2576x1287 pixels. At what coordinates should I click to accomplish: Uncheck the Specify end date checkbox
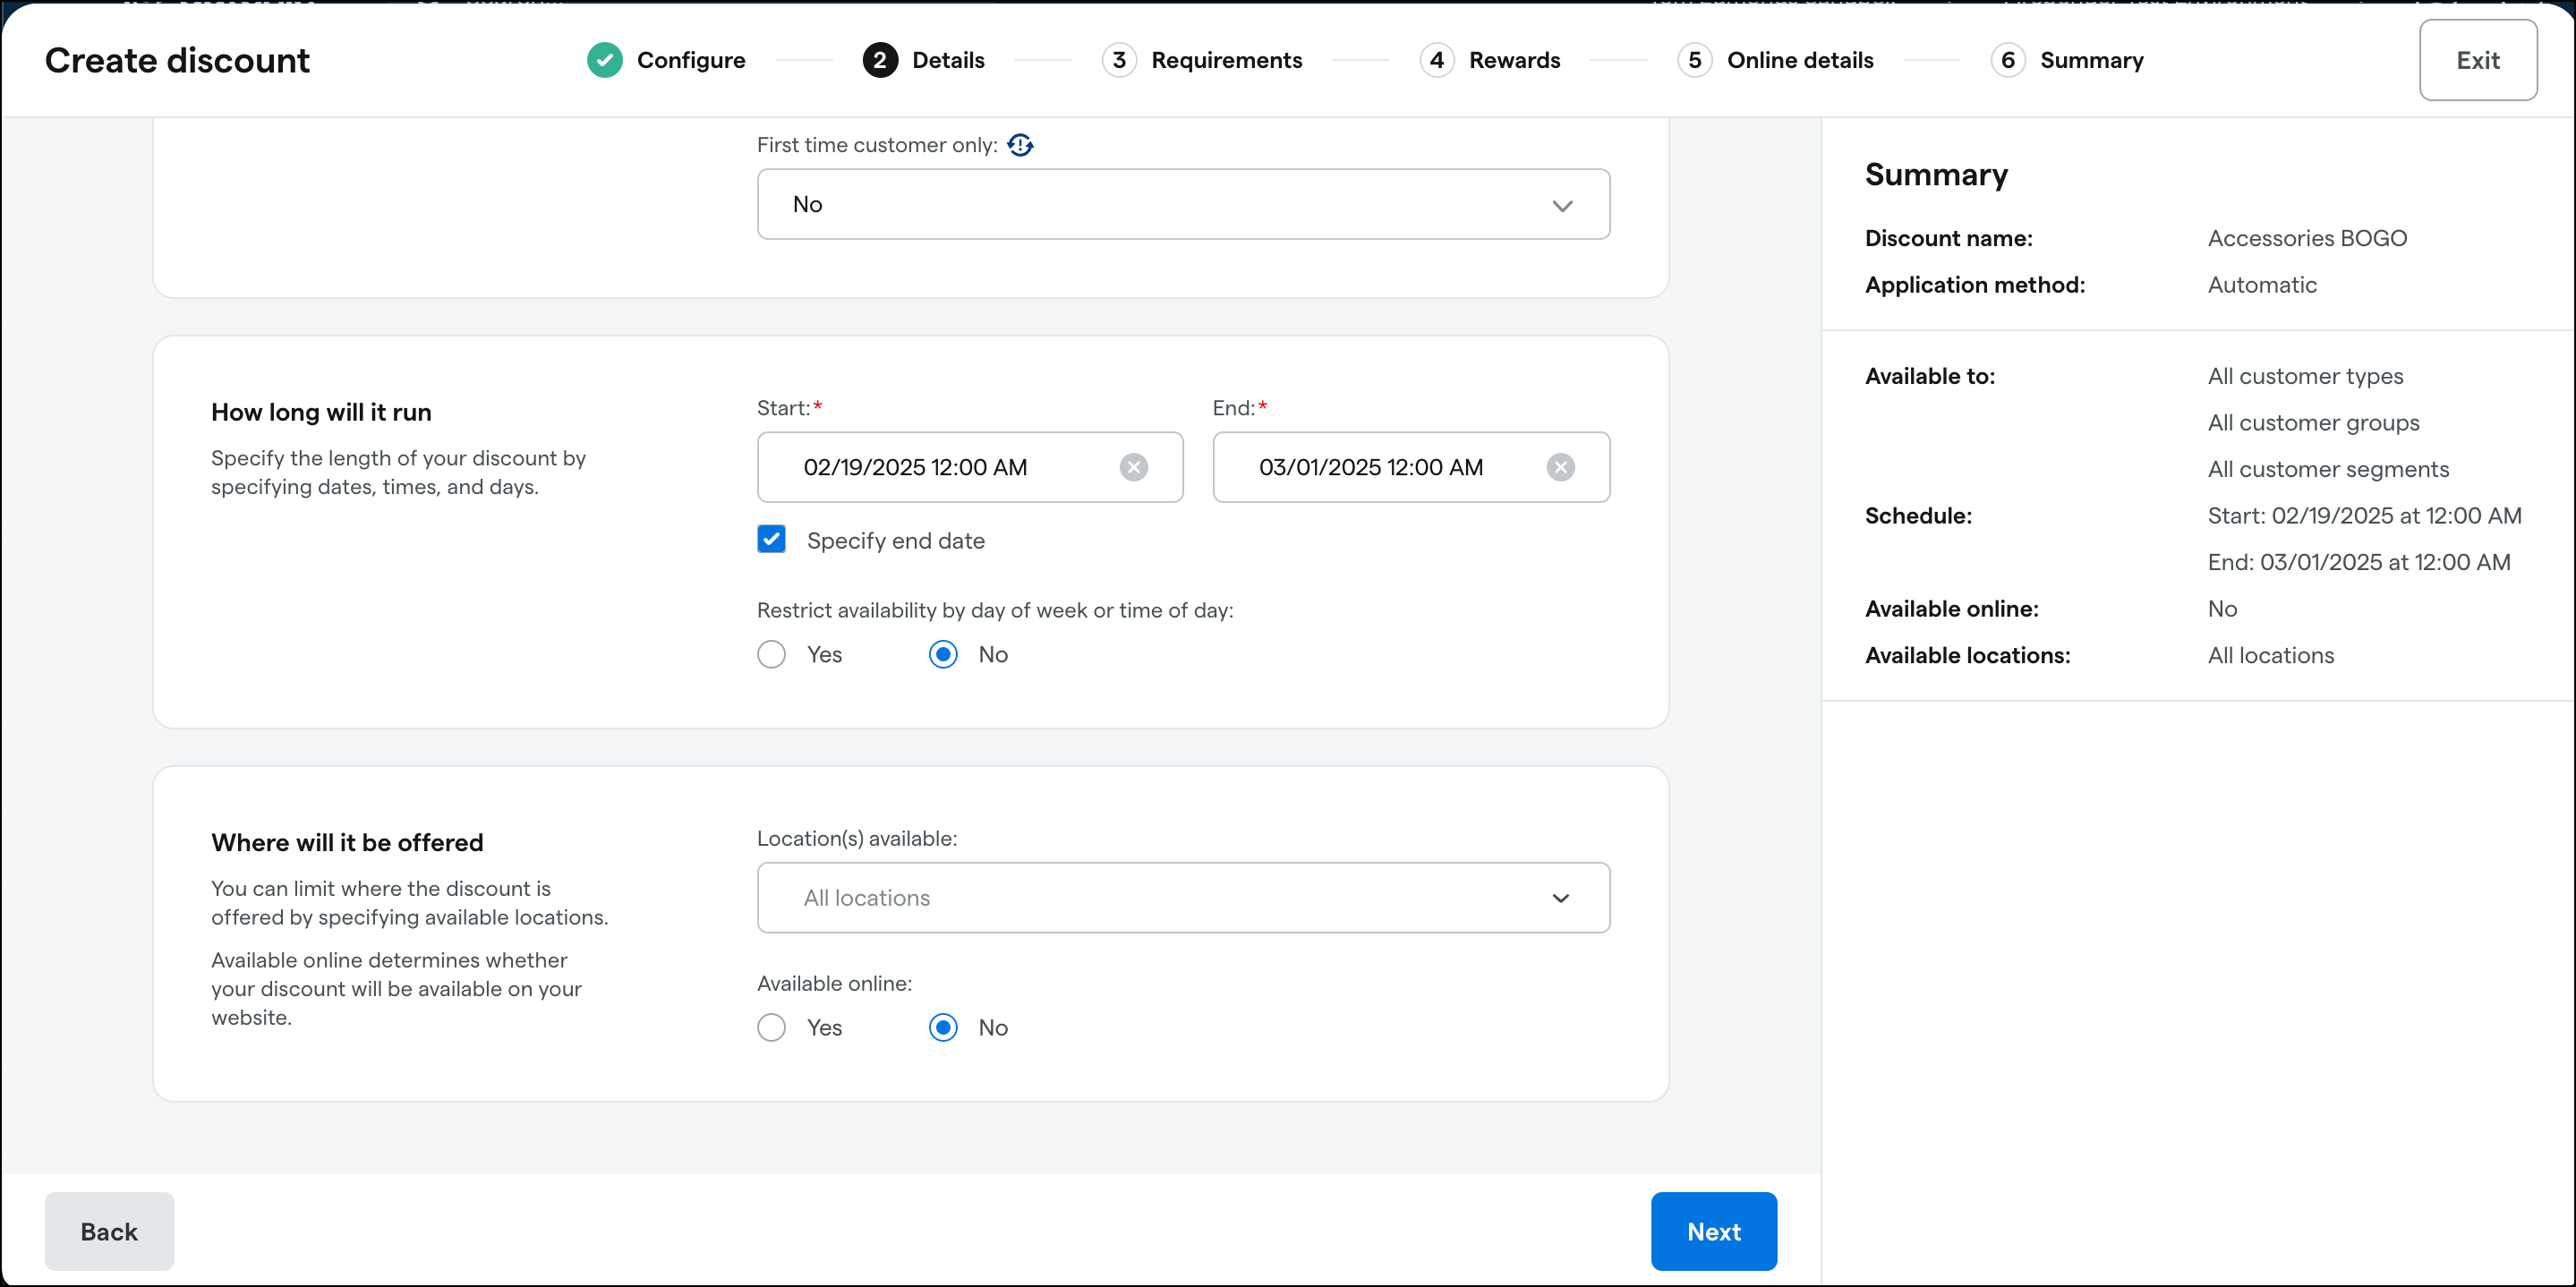tap(771, 539)
